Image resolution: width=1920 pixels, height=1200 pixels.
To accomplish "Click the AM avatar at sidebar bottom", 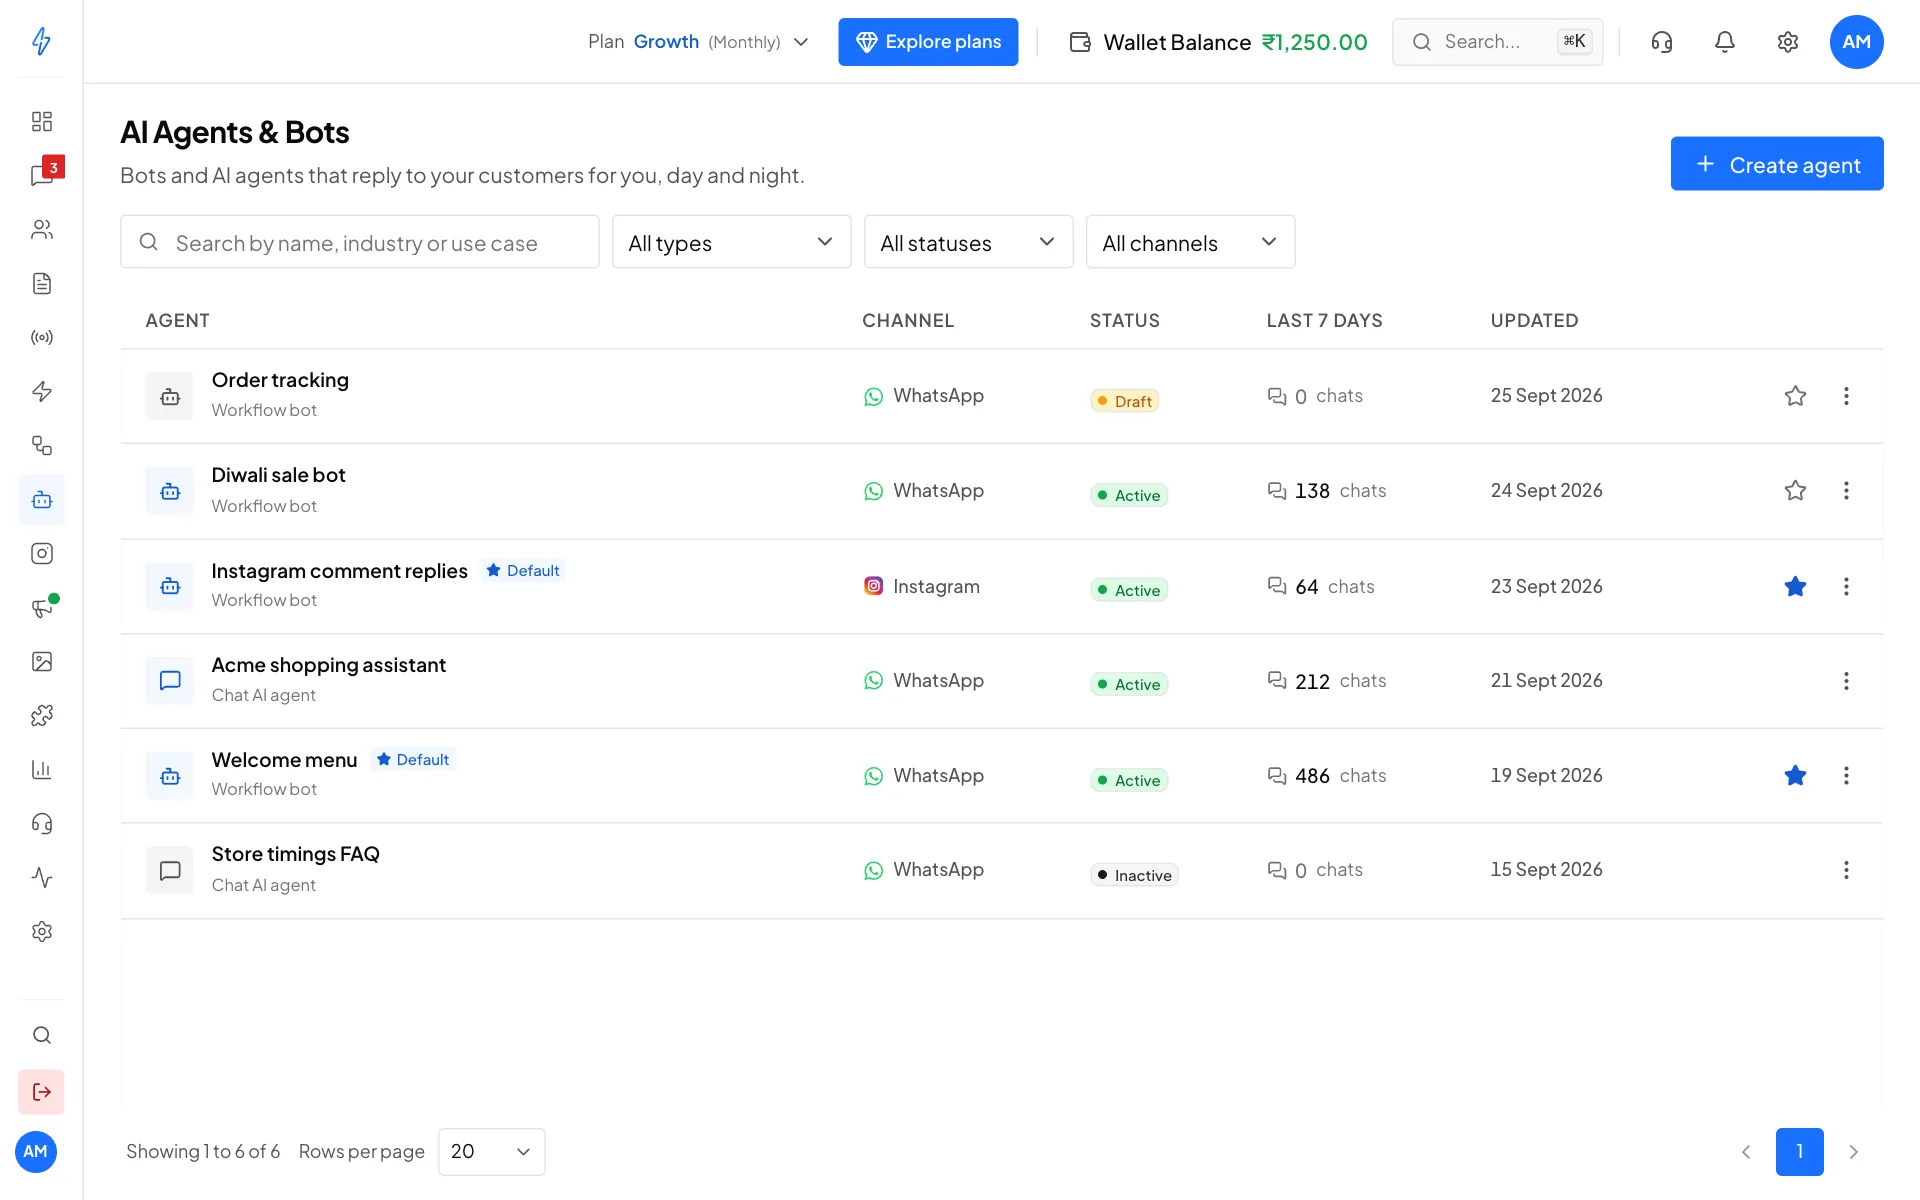I will 36,1151.
